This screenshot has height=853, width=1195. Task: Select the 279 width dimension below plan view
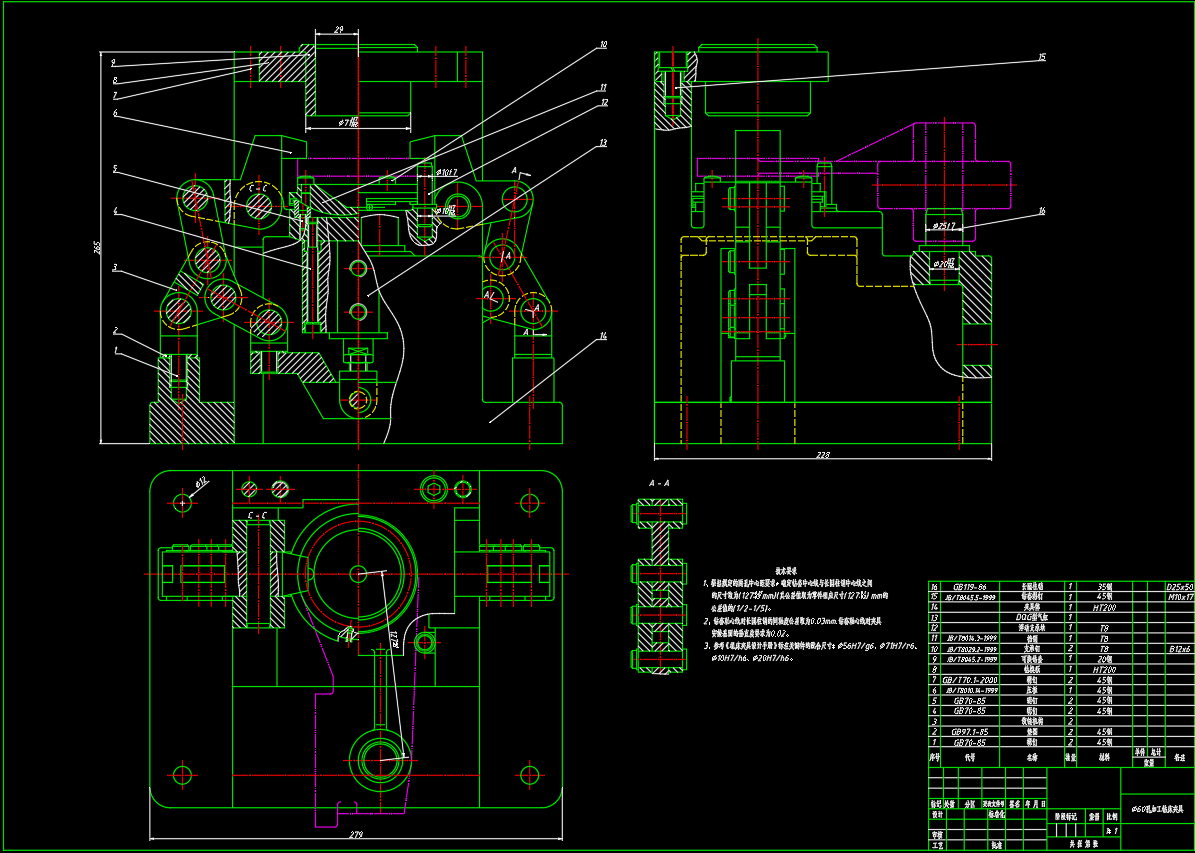(356, 834)
